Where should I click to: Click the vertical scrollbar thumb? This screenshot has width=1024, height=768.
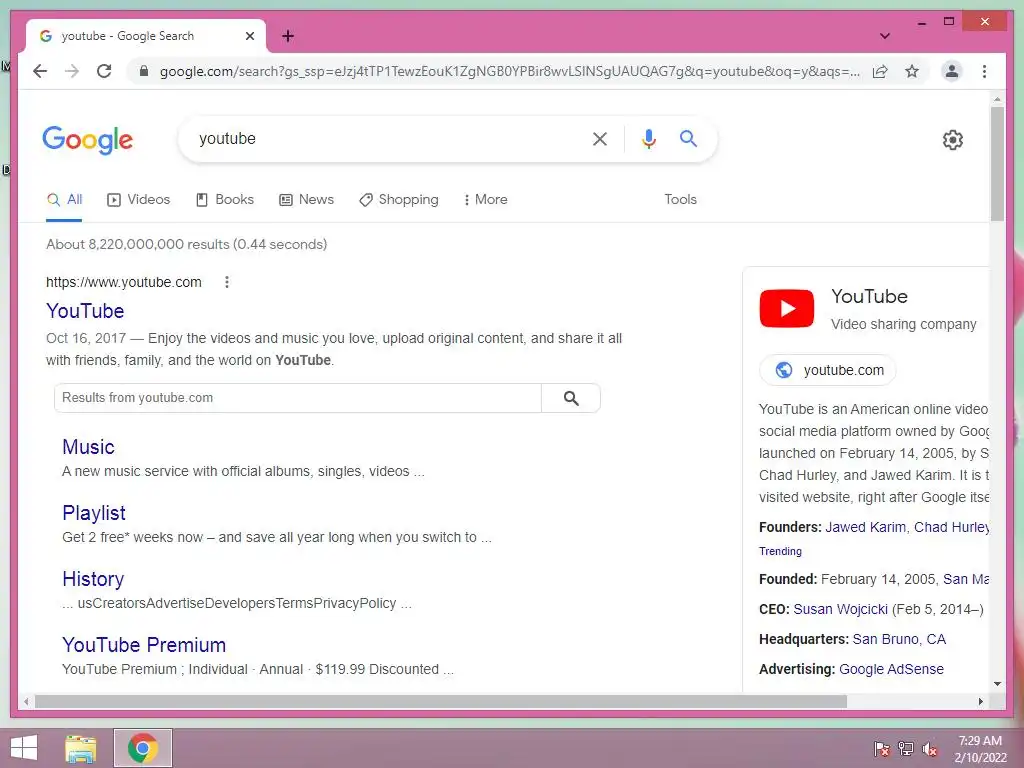pyautogui.click(x=997, y=165)
